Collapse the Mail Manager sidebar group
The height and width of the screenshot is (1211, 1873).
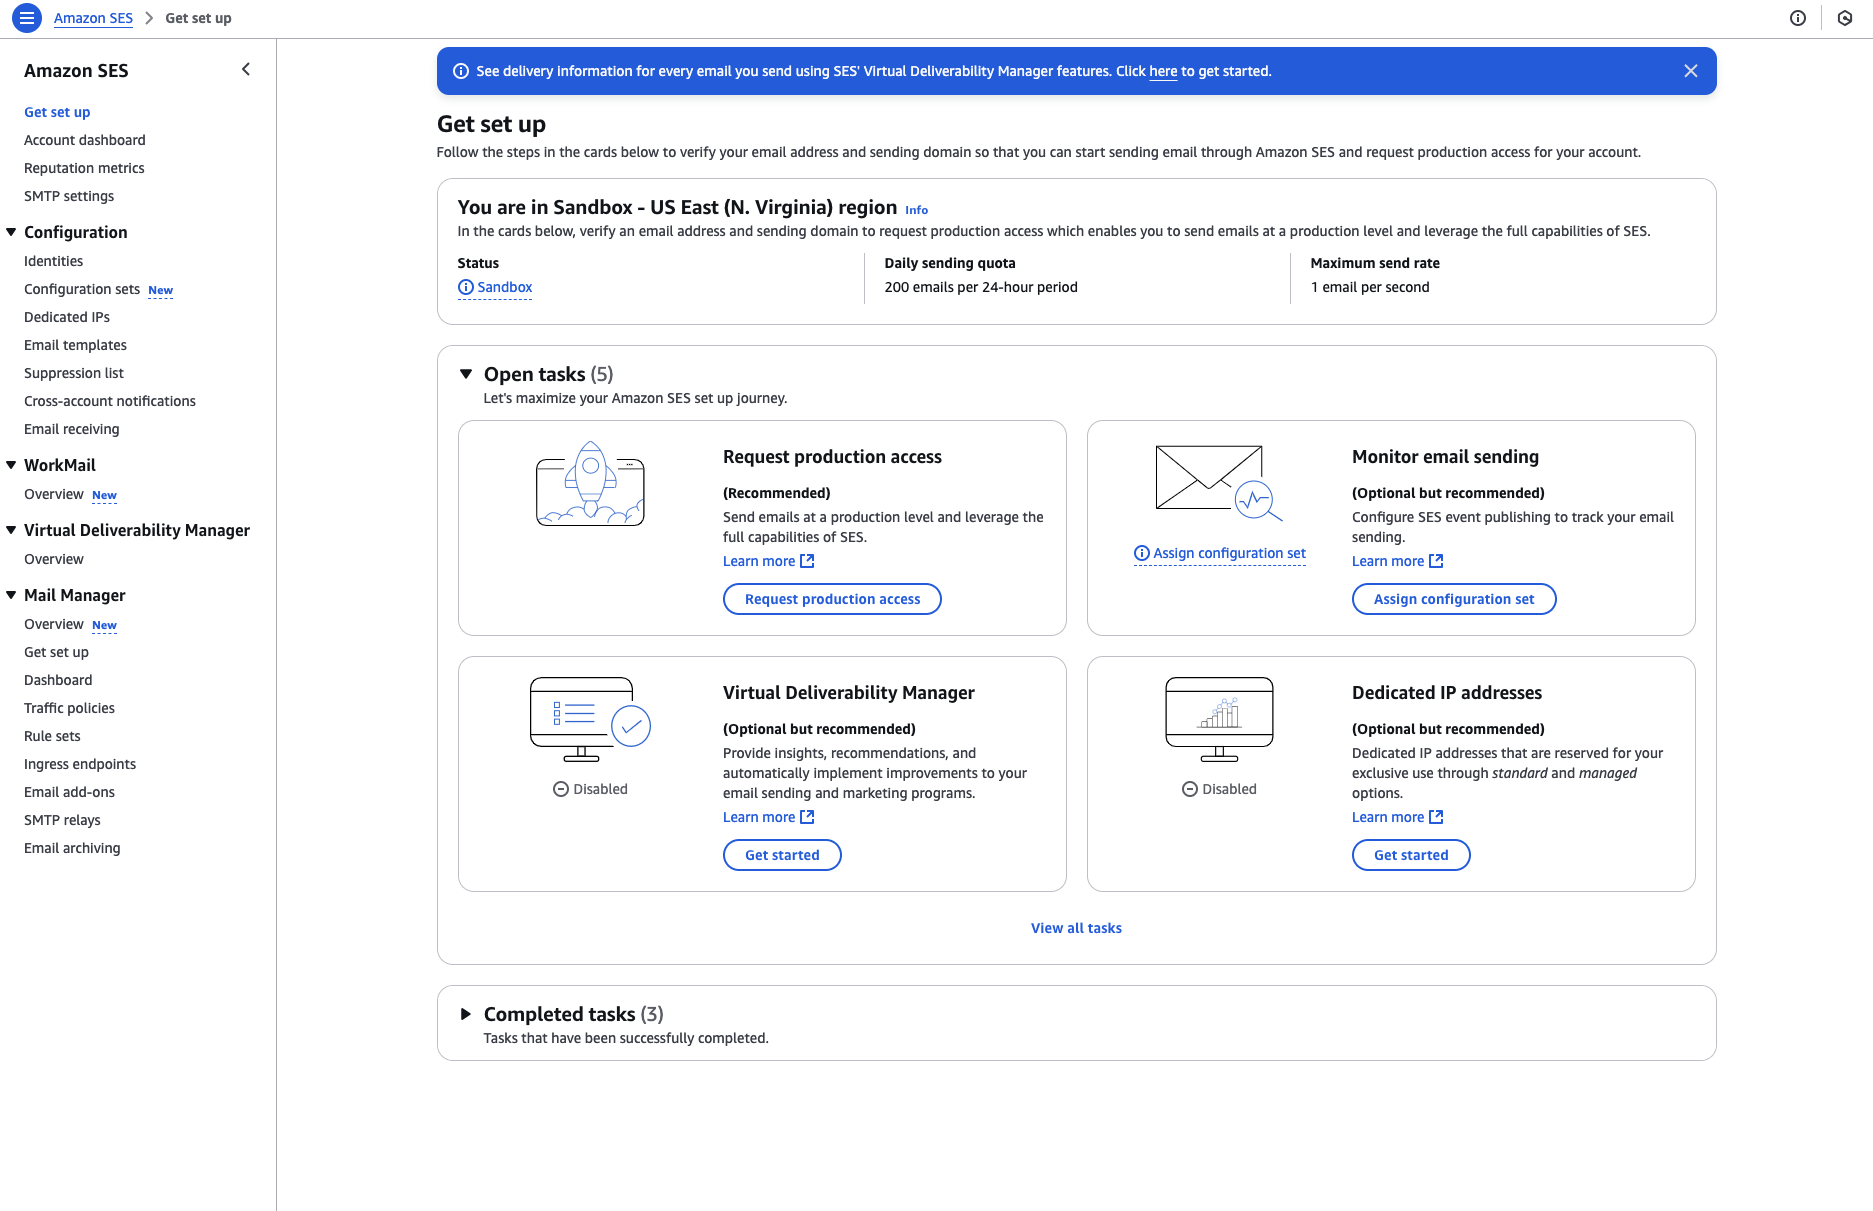(x=11, y=595)
